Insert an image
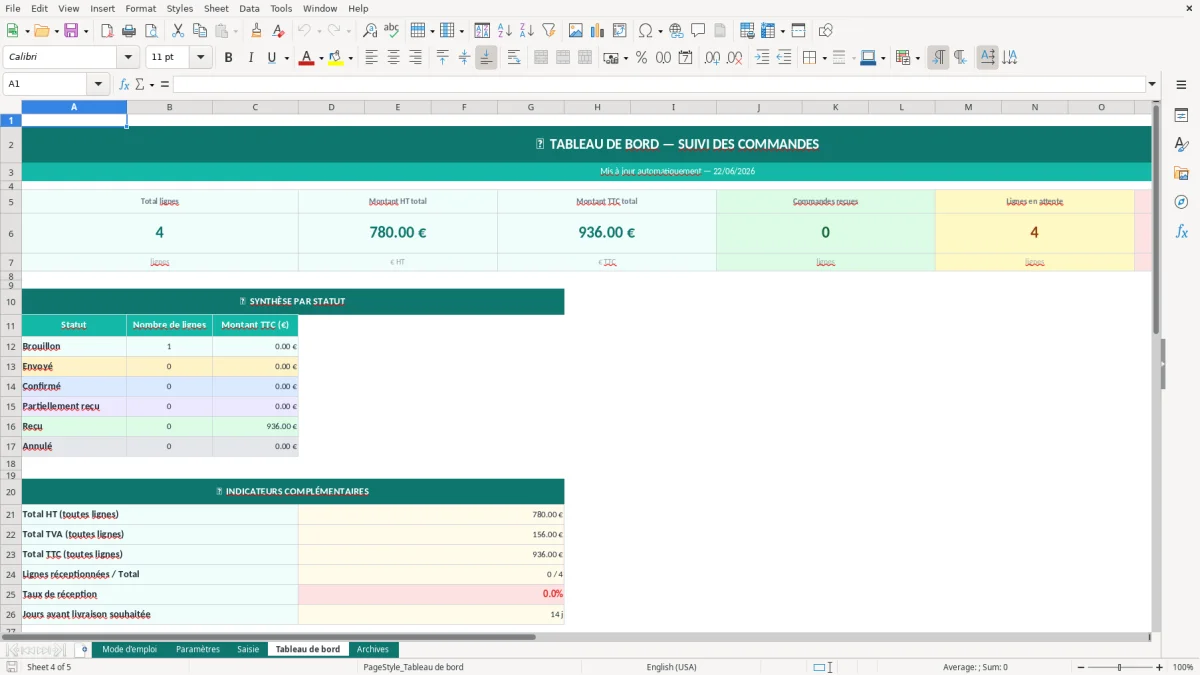 [576, 31]
